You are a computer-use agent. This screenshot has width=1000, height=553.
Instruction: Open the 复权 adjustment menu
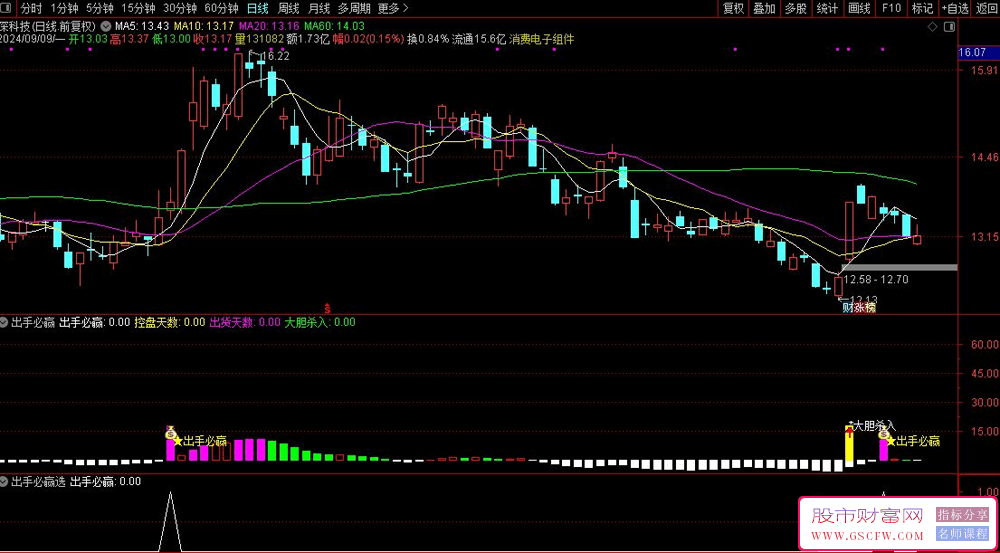point(733,8)
